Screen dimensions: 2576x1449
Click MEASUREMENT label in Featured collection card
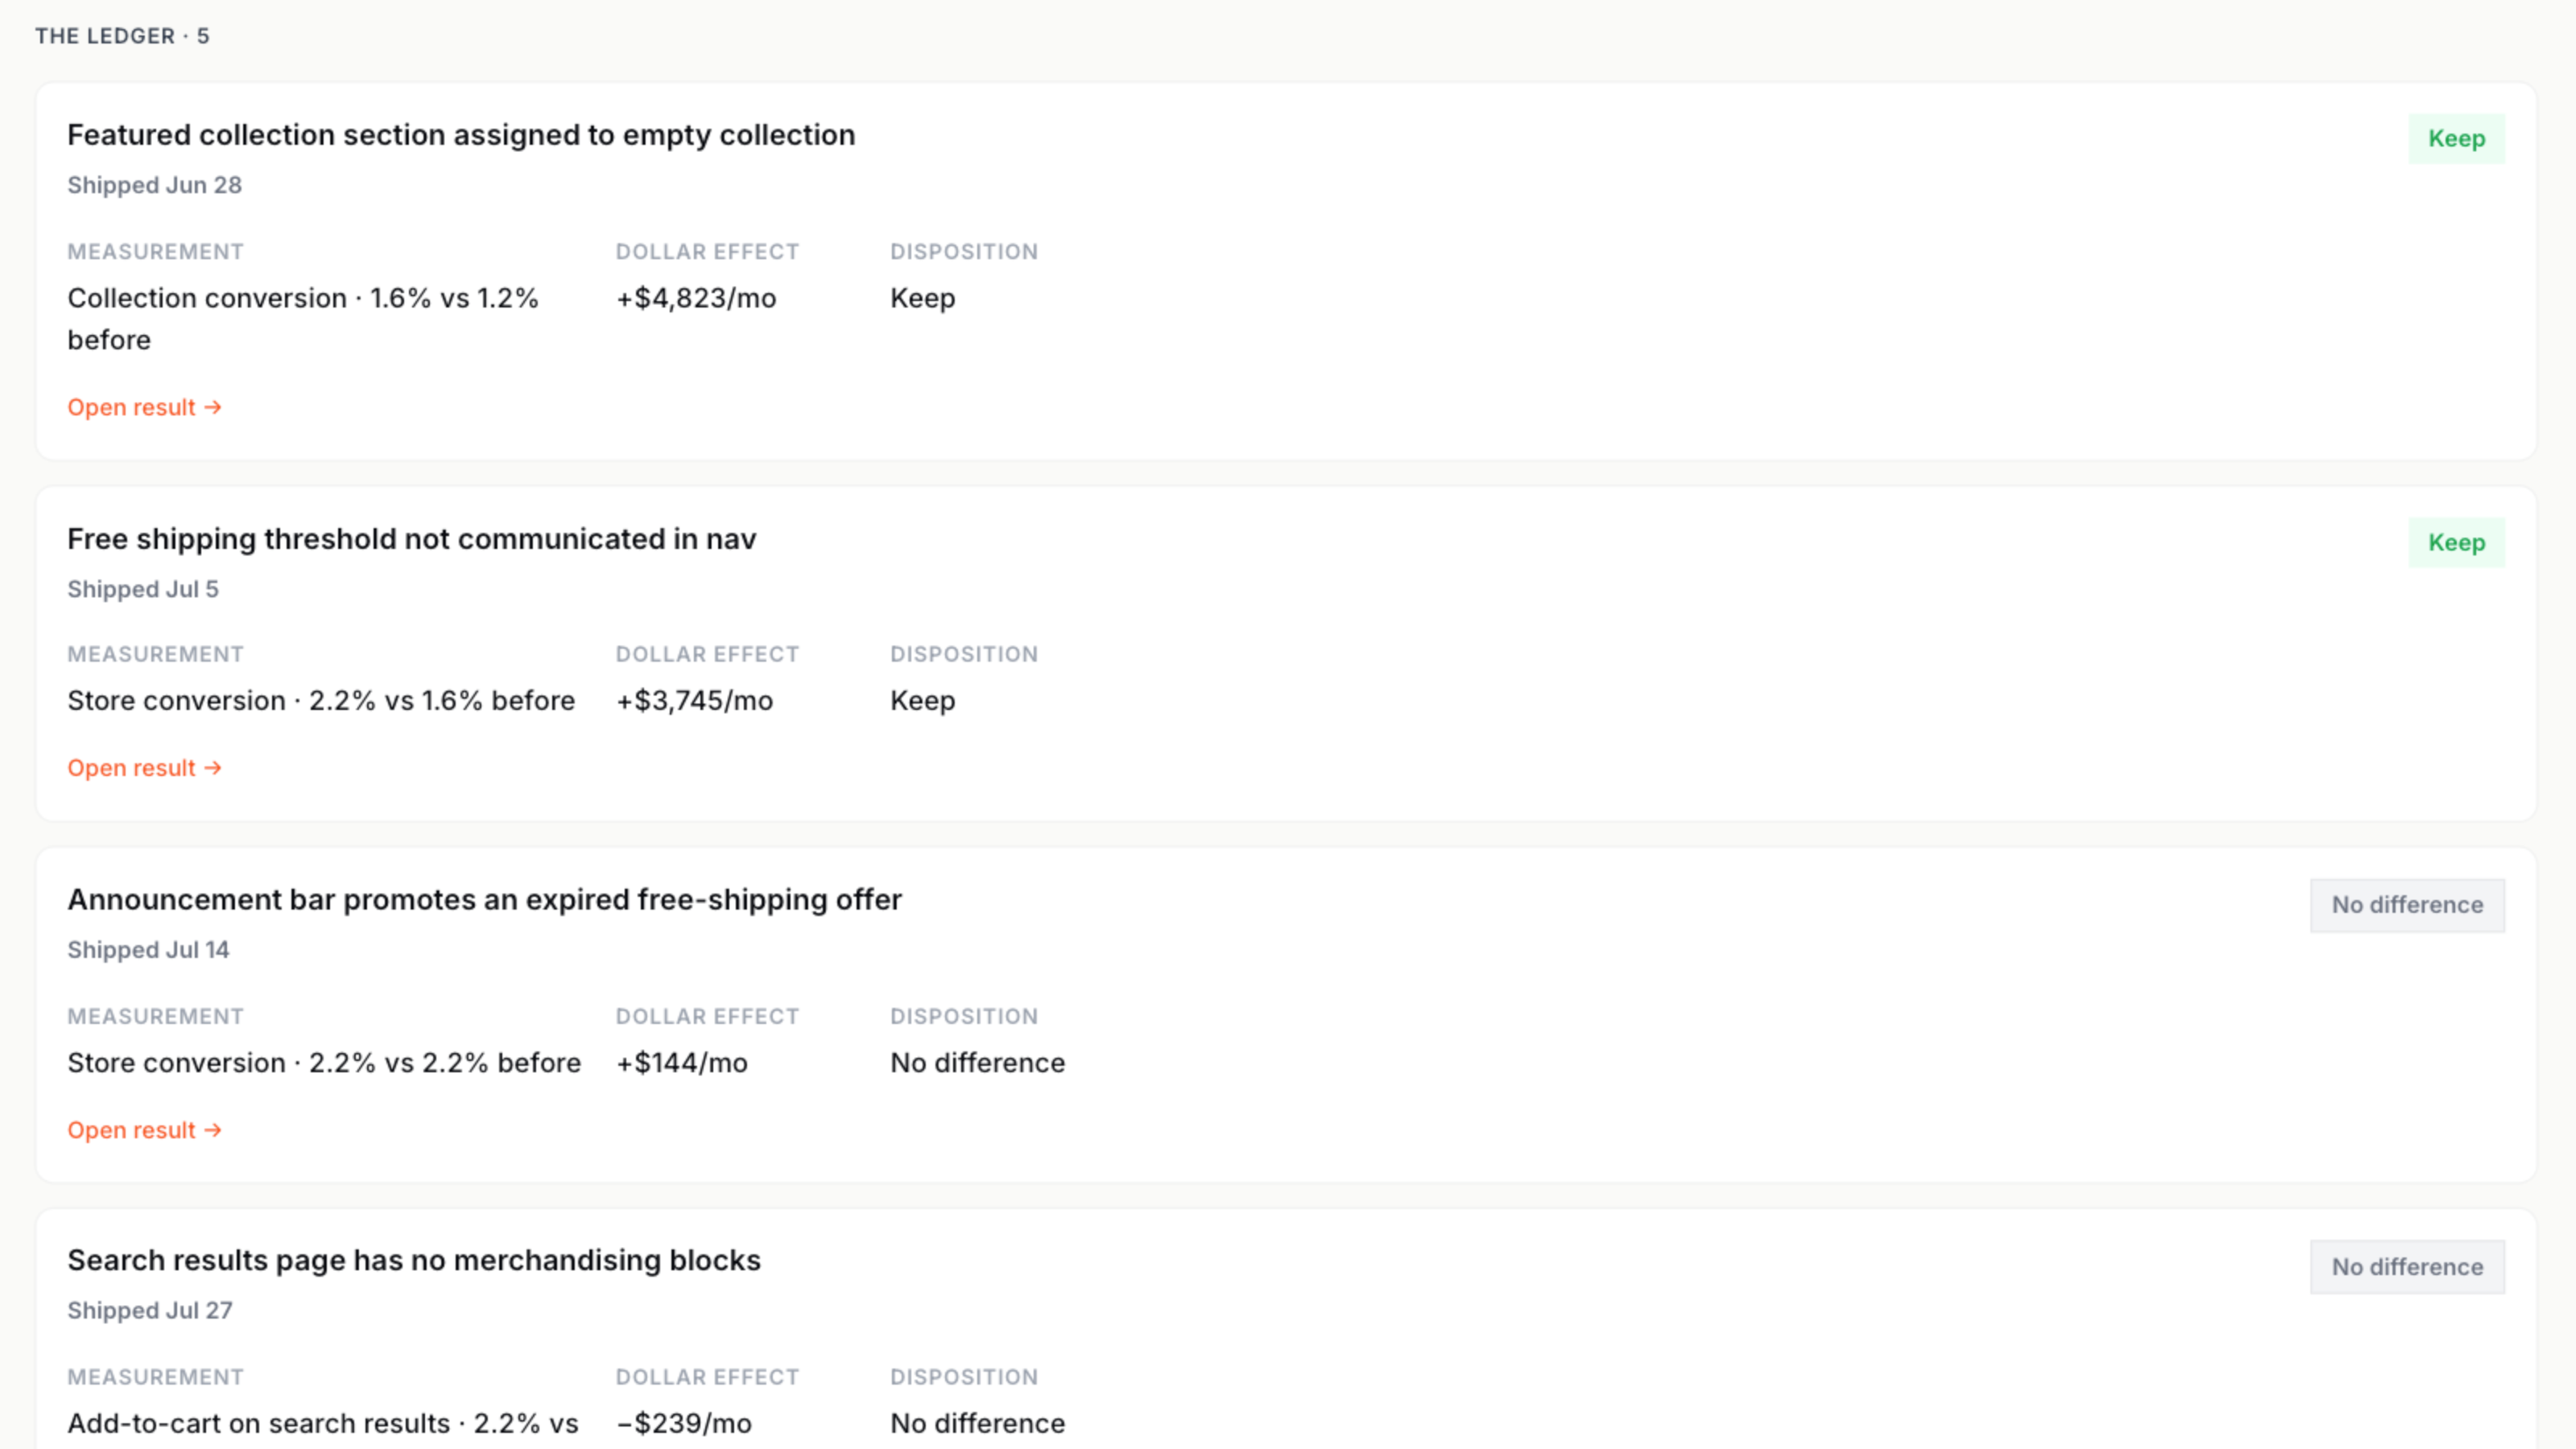click(x=155, y=252)
